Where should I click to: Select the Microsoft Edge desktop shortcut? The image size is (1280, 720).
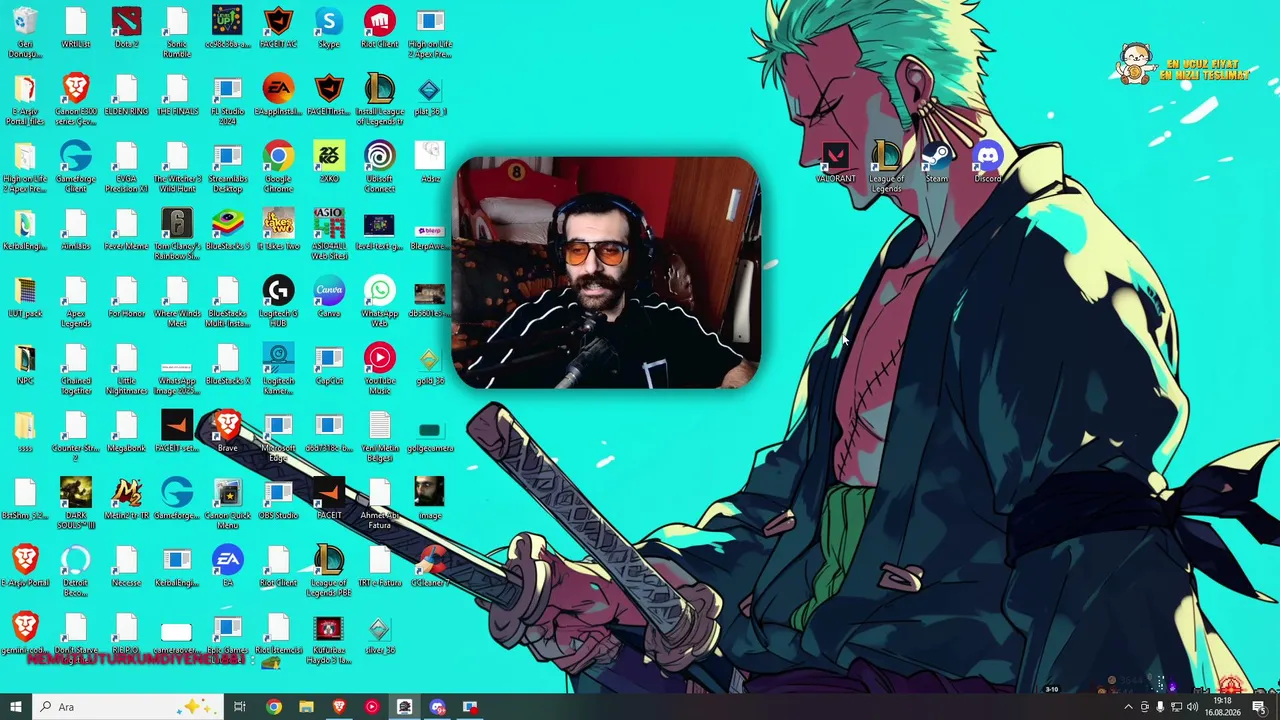point(278,436)
